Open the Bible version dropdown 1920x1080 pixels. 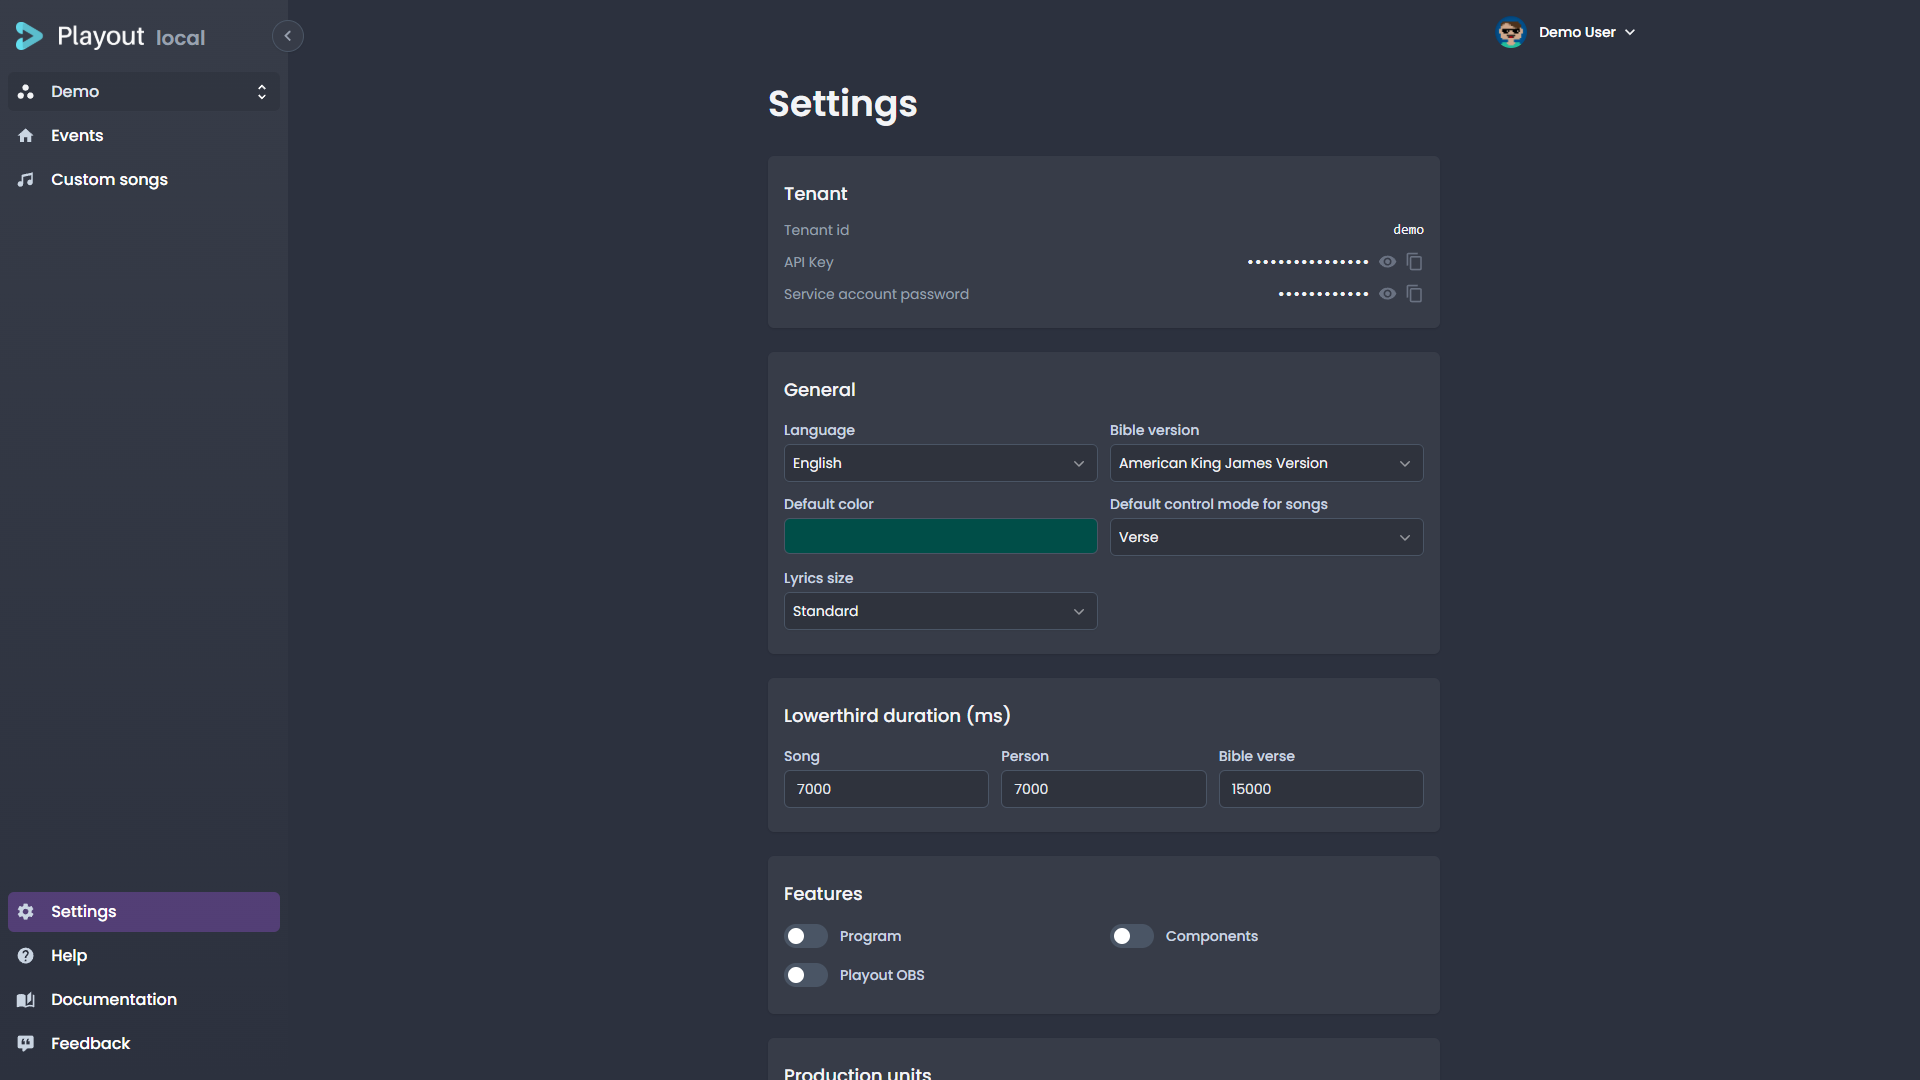(x=1266, y=463)
